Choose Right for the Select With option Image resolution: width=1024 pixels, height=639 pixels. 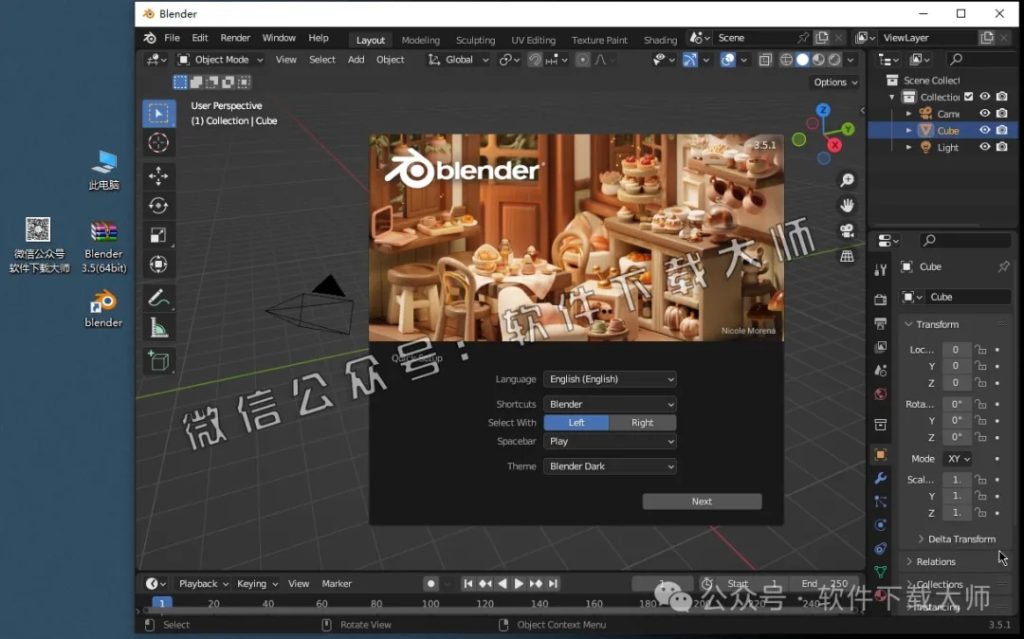point(643,422)
